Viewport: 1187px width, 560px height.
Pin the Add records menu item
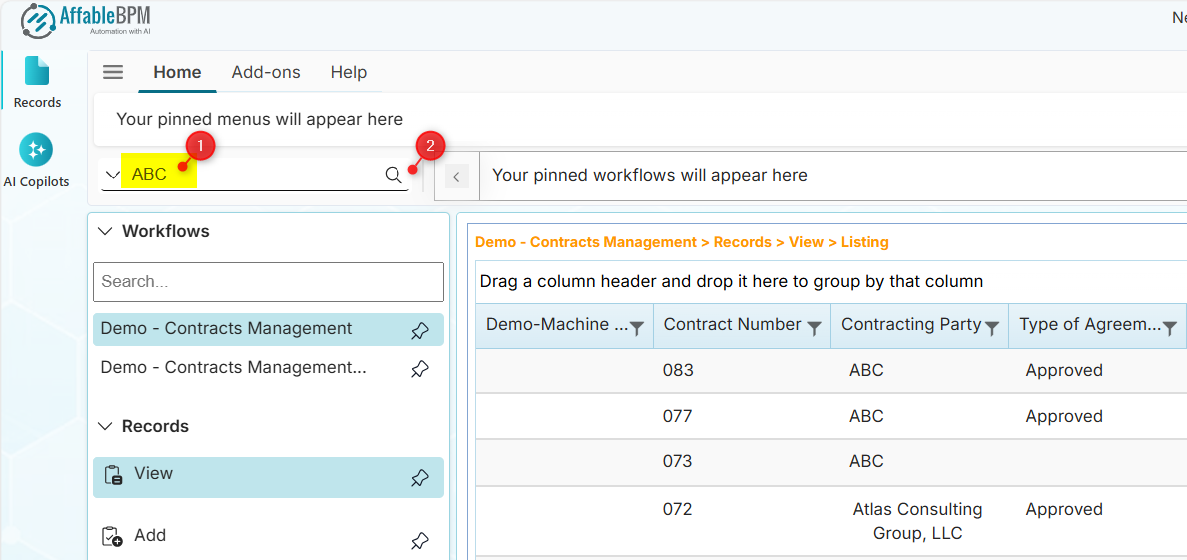click(x=420, y=541)
